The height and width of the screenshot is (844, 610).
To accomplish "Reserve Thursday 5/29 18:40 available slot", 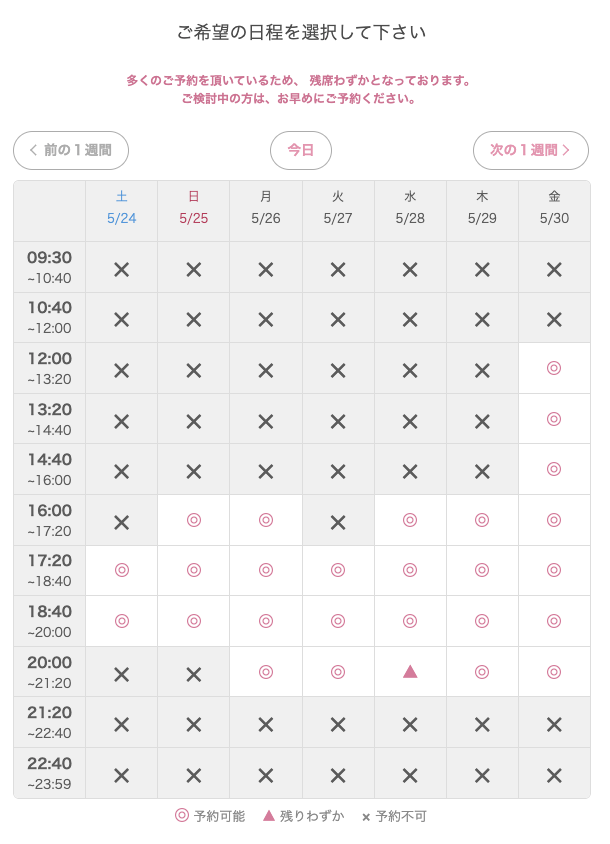I will [482, 621].
